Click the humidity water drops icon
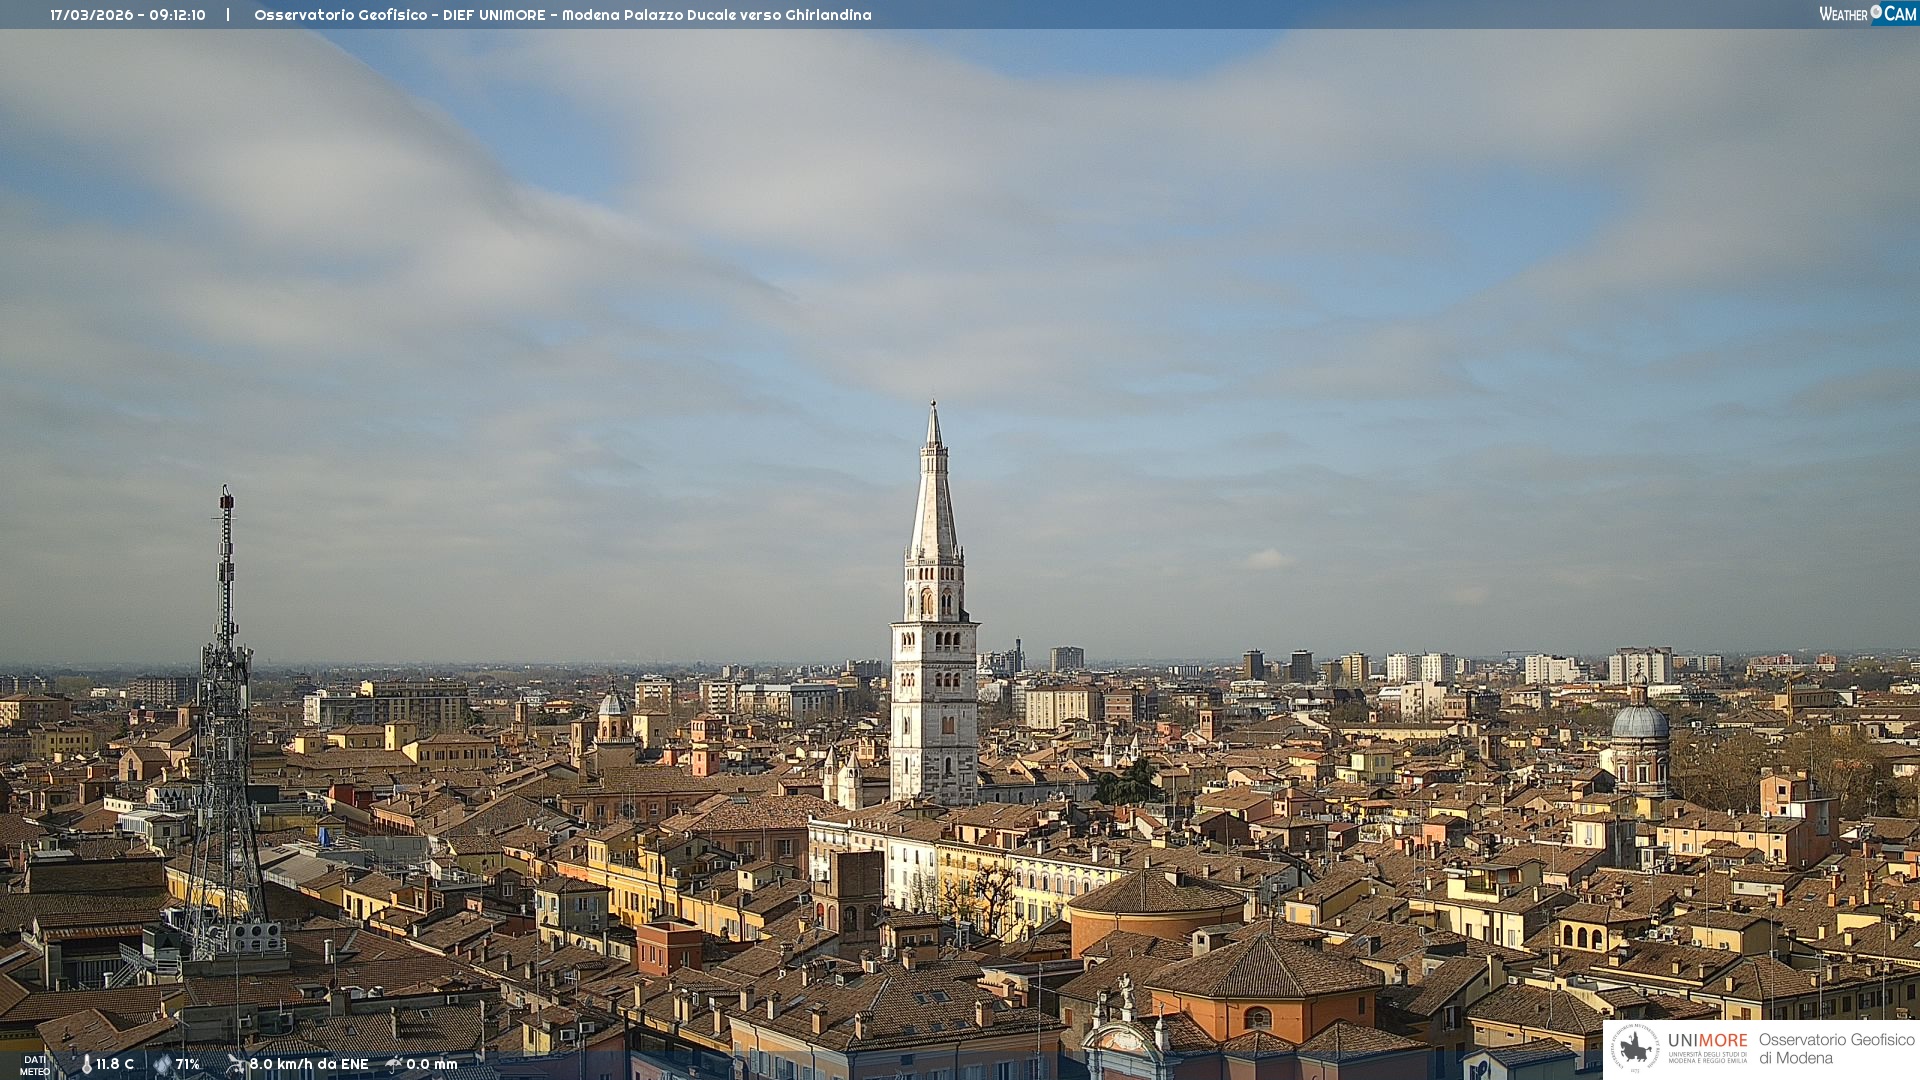Viewport: 1920px width, 1080px height. point(162,1064)
